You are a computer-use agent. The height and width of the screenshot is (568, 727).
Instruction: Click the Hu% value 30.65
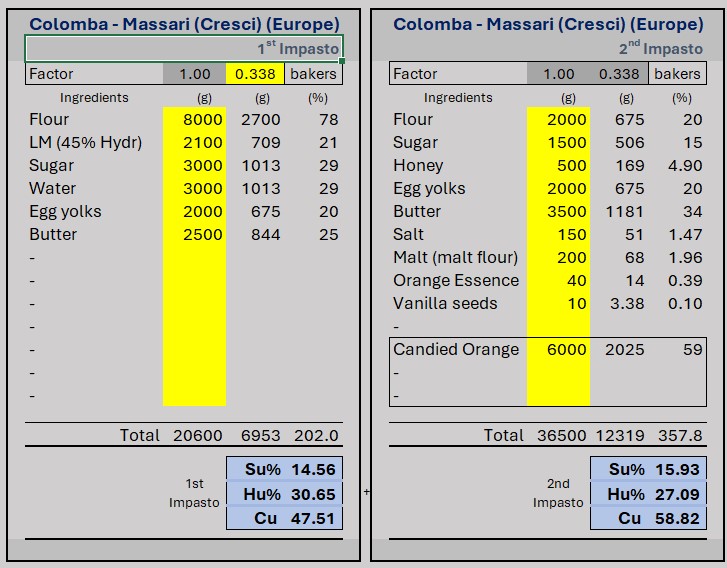pos(316,494)
